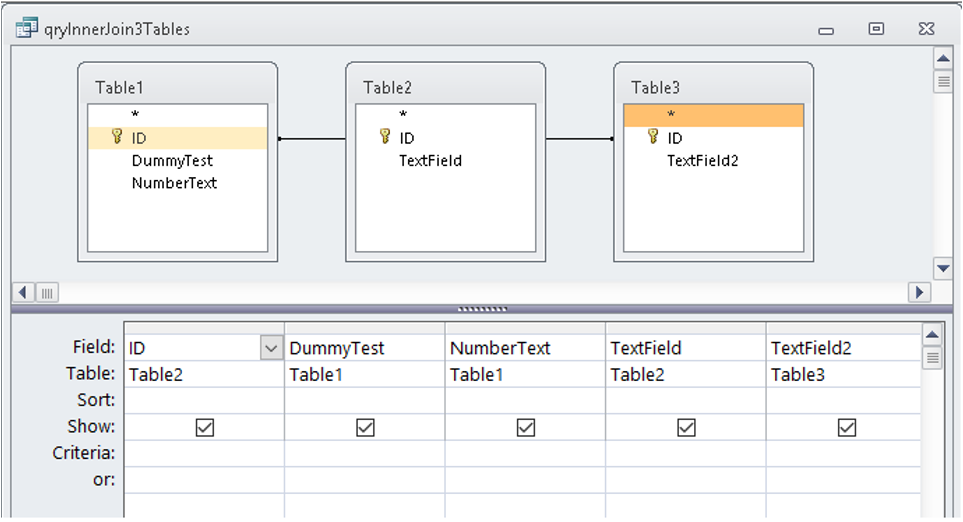Click the Sort cell for ID column
Screen dimensions: 963x522
point(204,400)
